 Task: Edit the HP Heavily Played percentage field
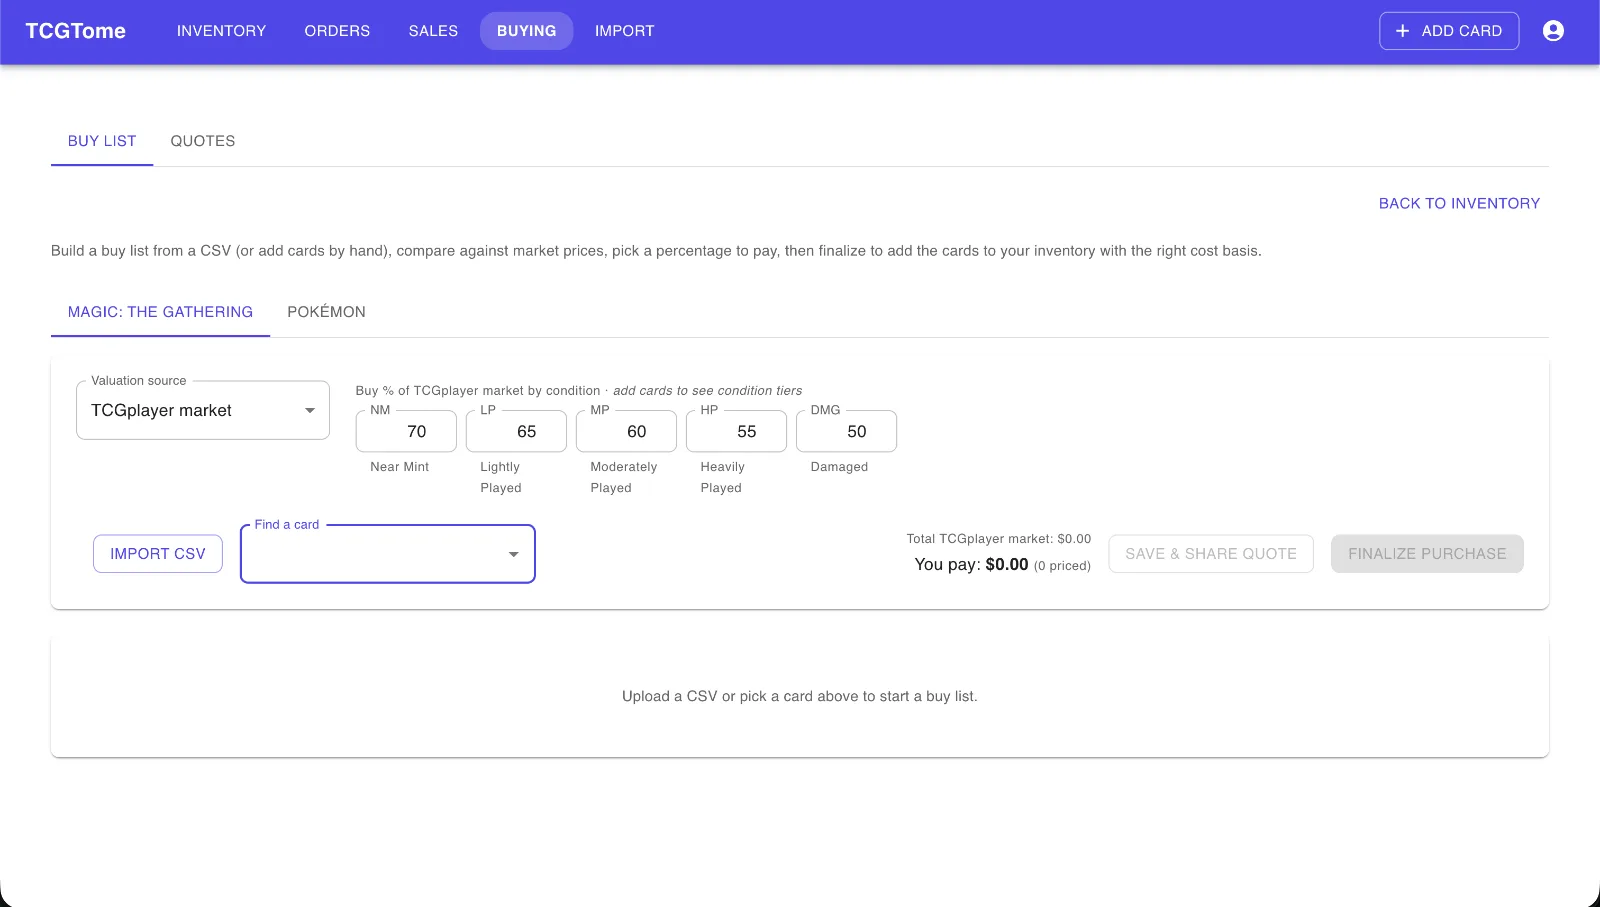point(736,432)
